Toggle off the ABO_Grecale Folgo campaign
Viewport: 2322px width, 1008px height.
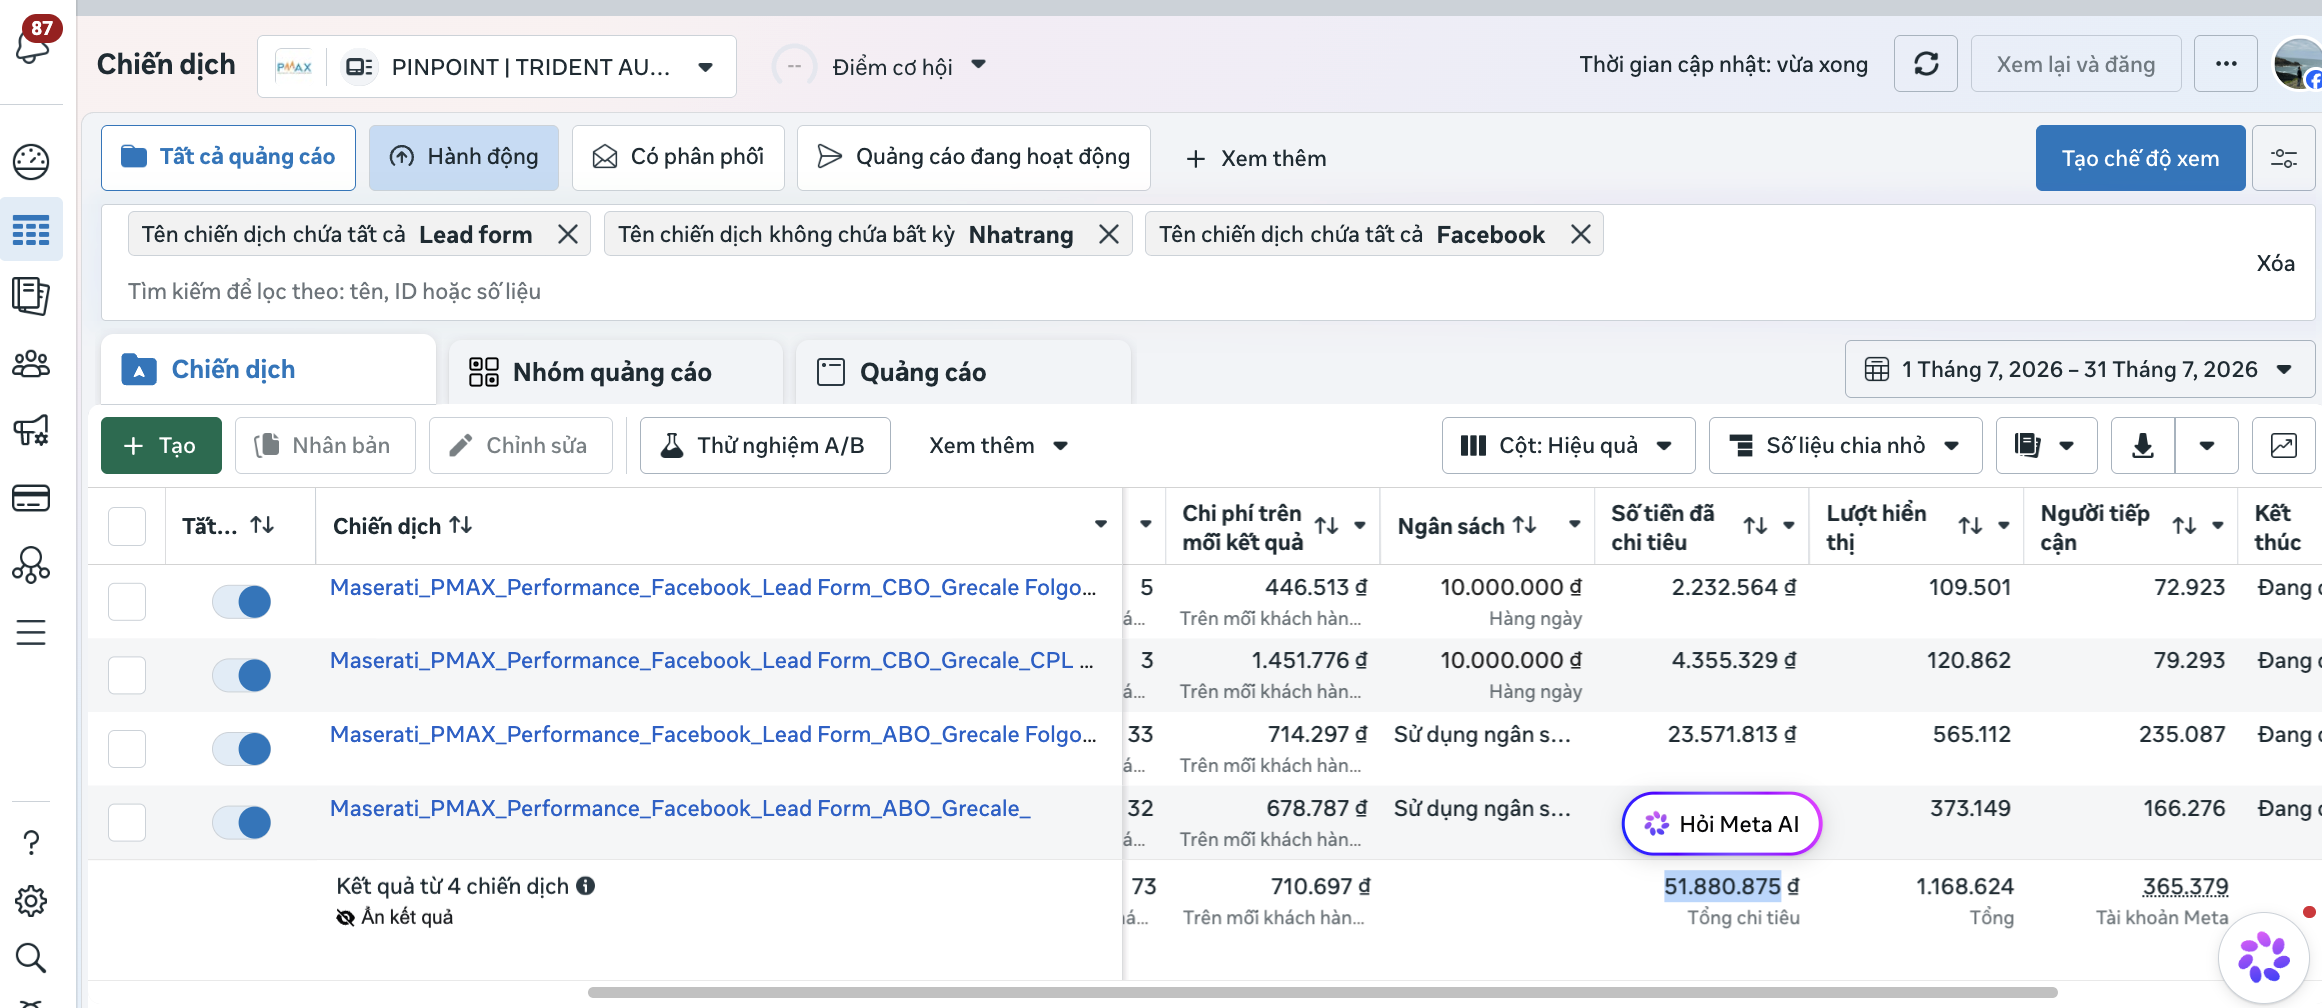(241, 748)
